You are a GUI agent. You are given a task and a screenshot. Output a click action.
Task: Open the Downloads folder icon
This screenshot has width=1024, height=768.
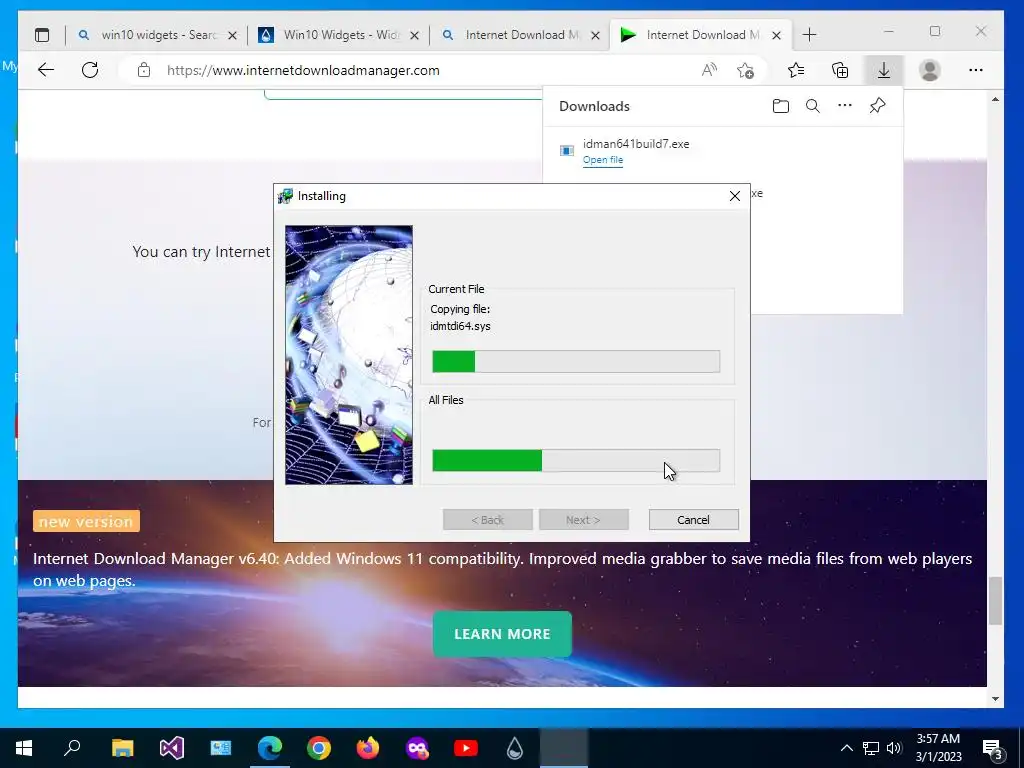point(780,106)
